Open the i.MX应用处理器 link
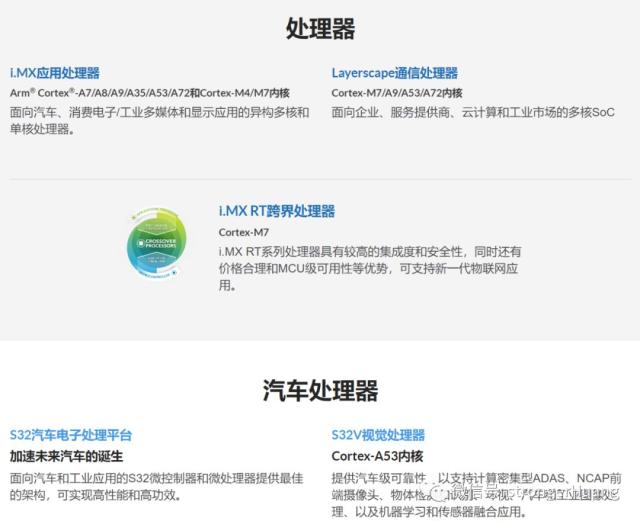Viewport: 640px width, 521px height. (55, 73)
